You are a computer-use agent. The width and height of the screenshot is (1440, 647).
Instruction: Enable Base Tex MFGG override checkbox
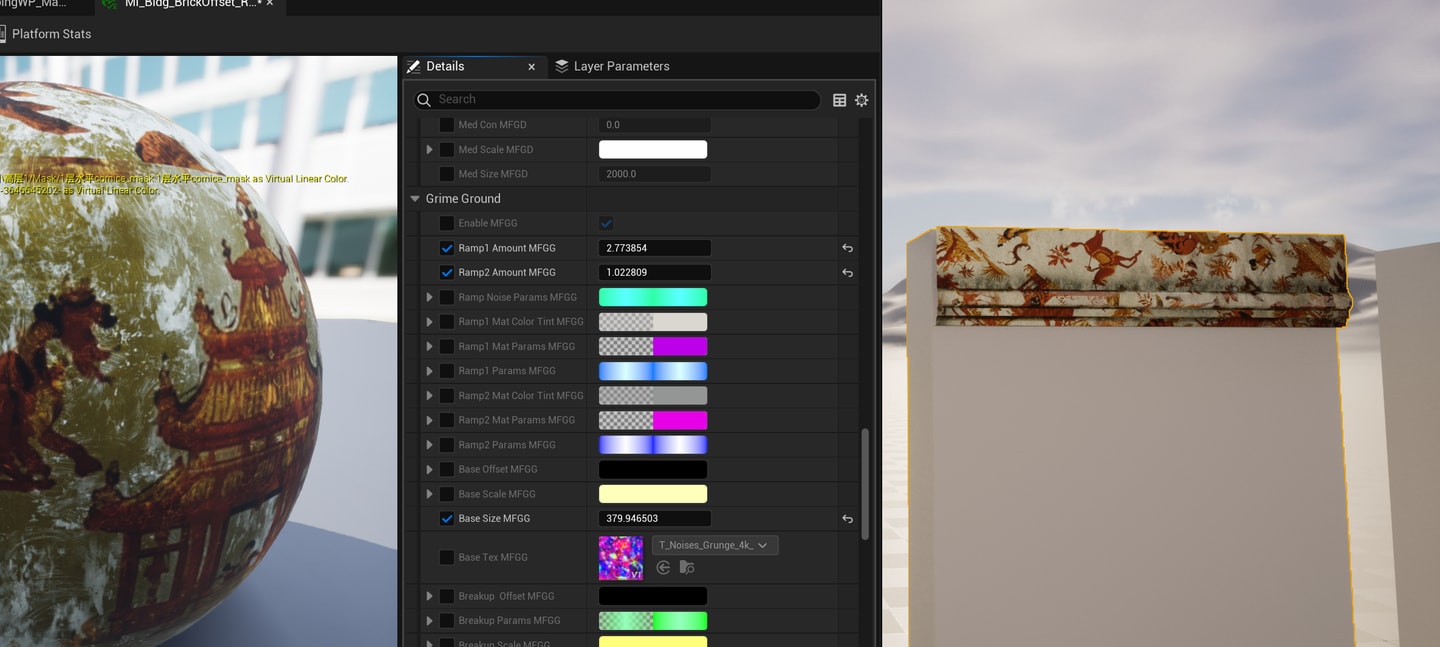(447, 558)
